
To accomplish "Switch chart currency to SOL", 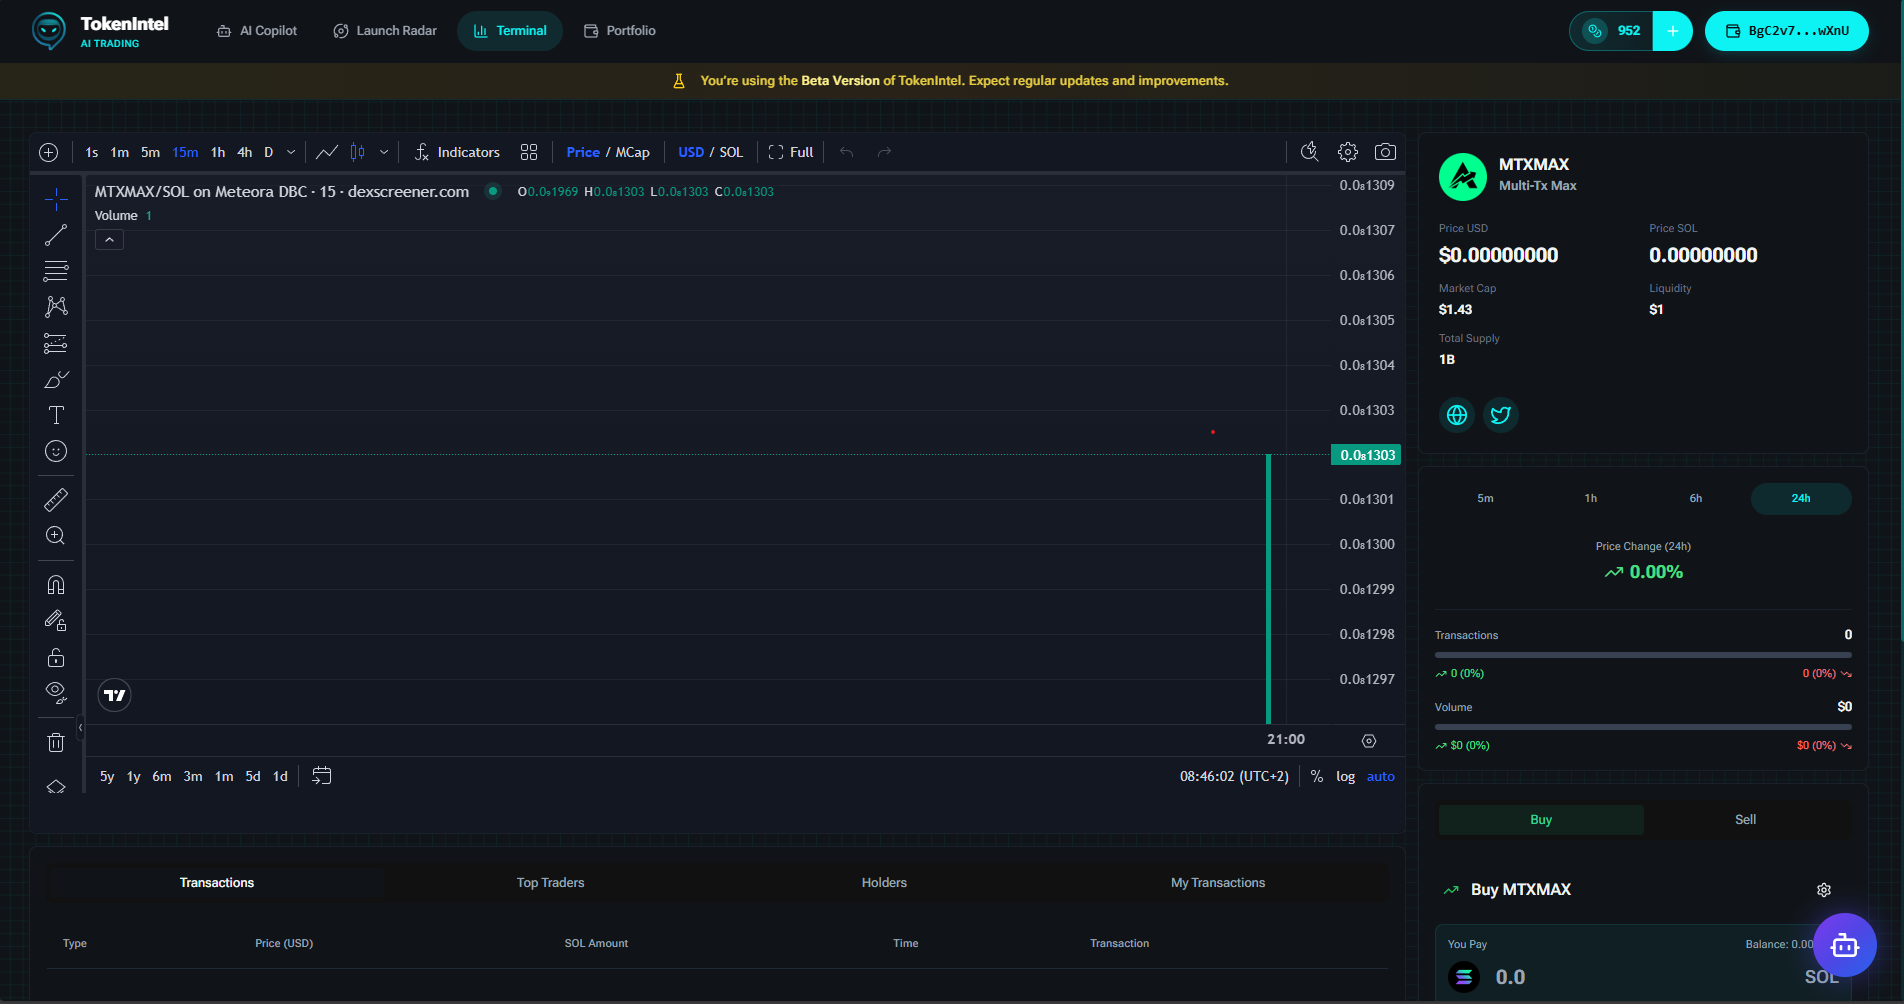I will click(x=731, y=152).
